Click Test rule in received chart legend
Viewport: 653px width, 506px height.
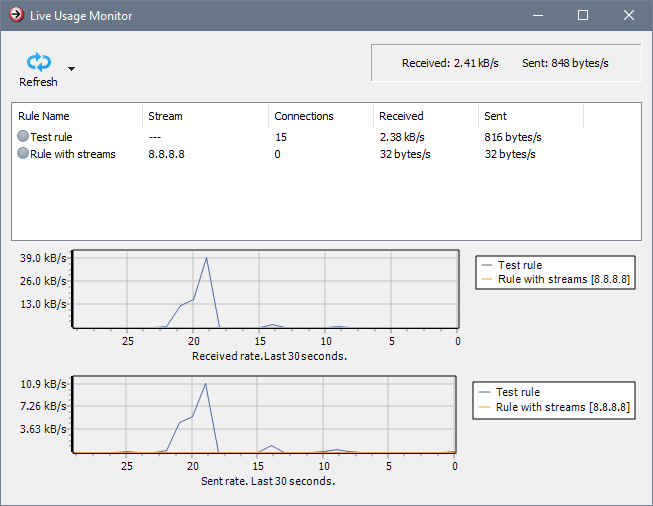click(520, 265)
